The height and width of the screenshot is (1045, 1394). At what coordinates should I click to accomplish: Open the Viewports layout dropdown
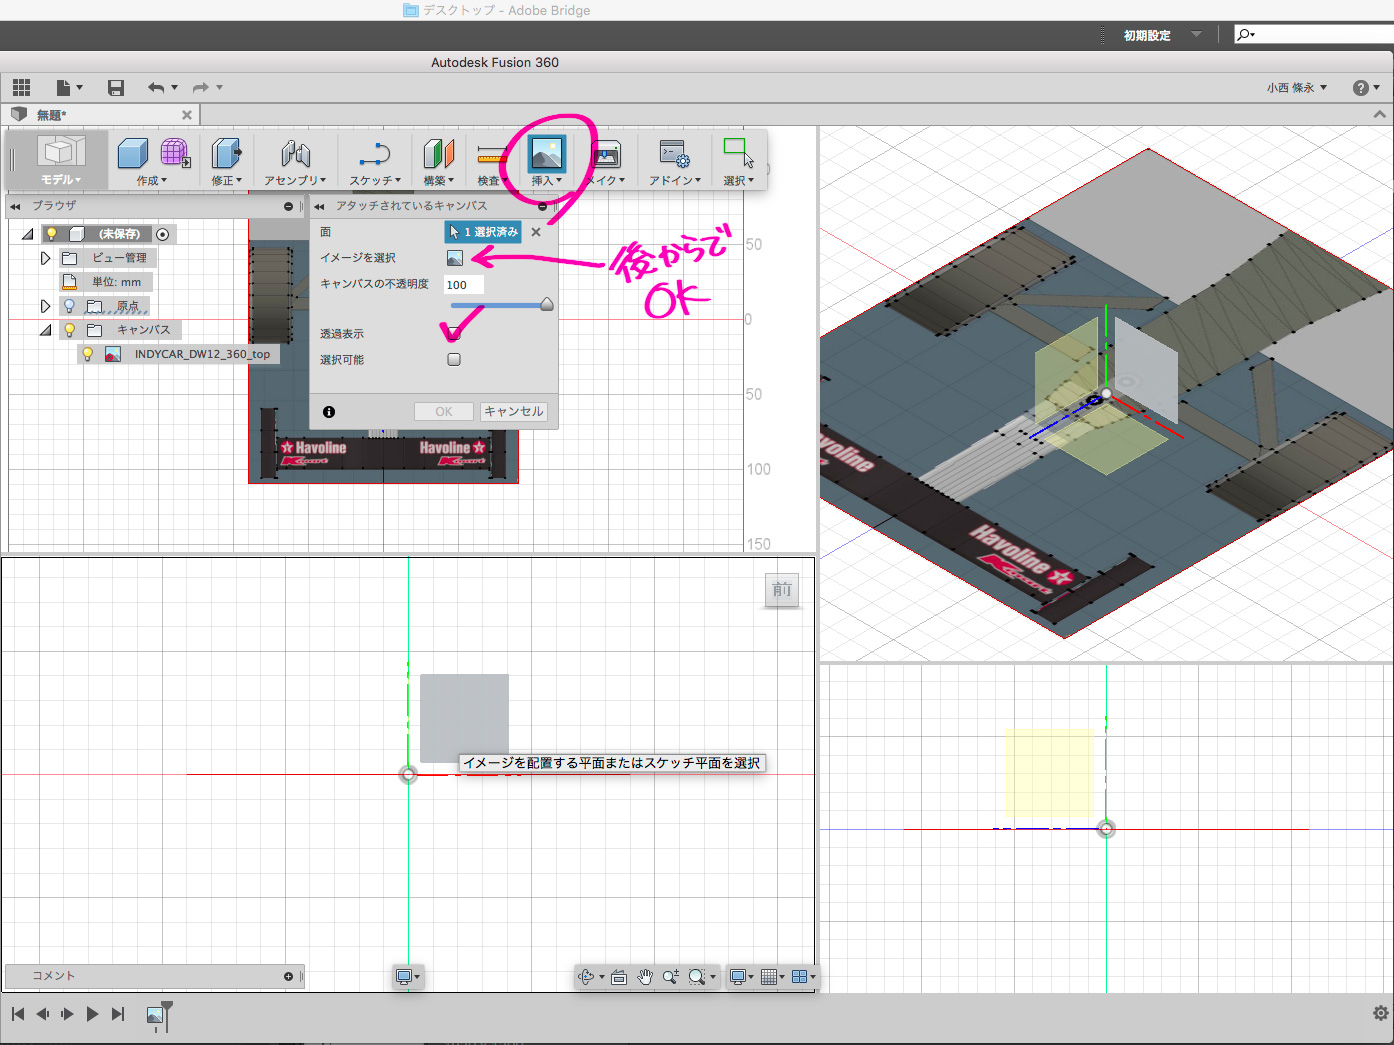coord(804,977)
